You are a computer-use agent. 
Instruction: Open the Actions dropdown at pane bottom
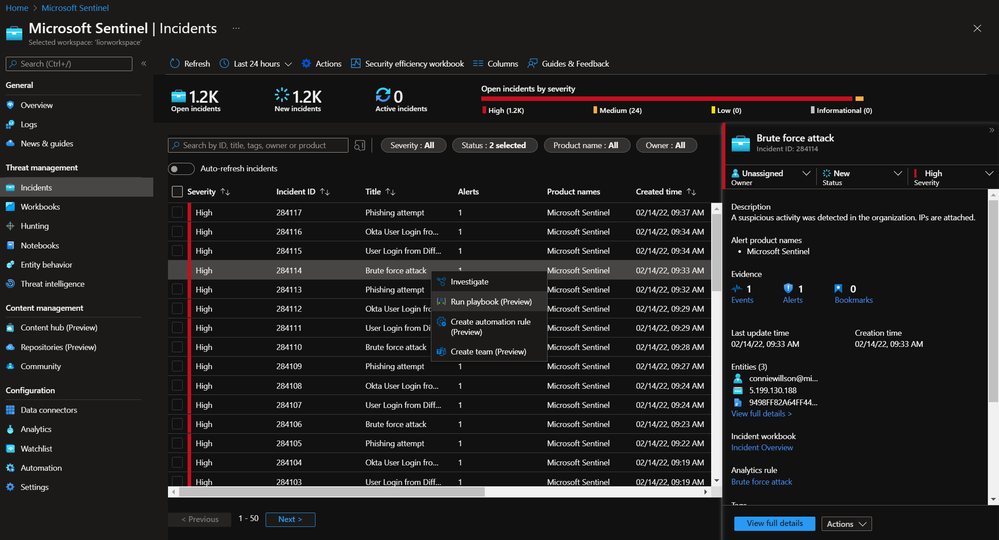[x=846, y=524]
